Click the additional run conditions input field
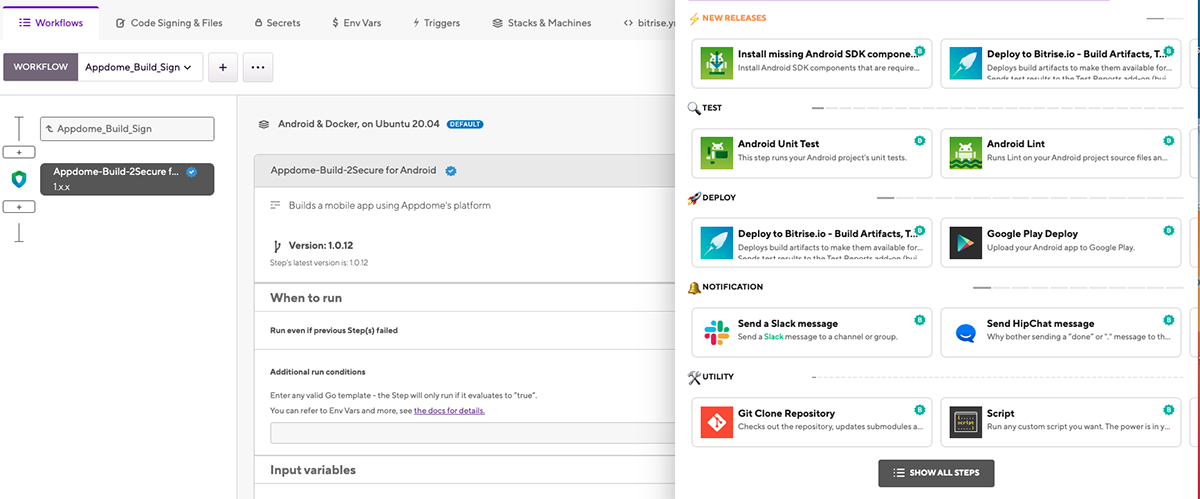Image resolution: width=1200 pixels, height=499 pixels. click(470, 433)
